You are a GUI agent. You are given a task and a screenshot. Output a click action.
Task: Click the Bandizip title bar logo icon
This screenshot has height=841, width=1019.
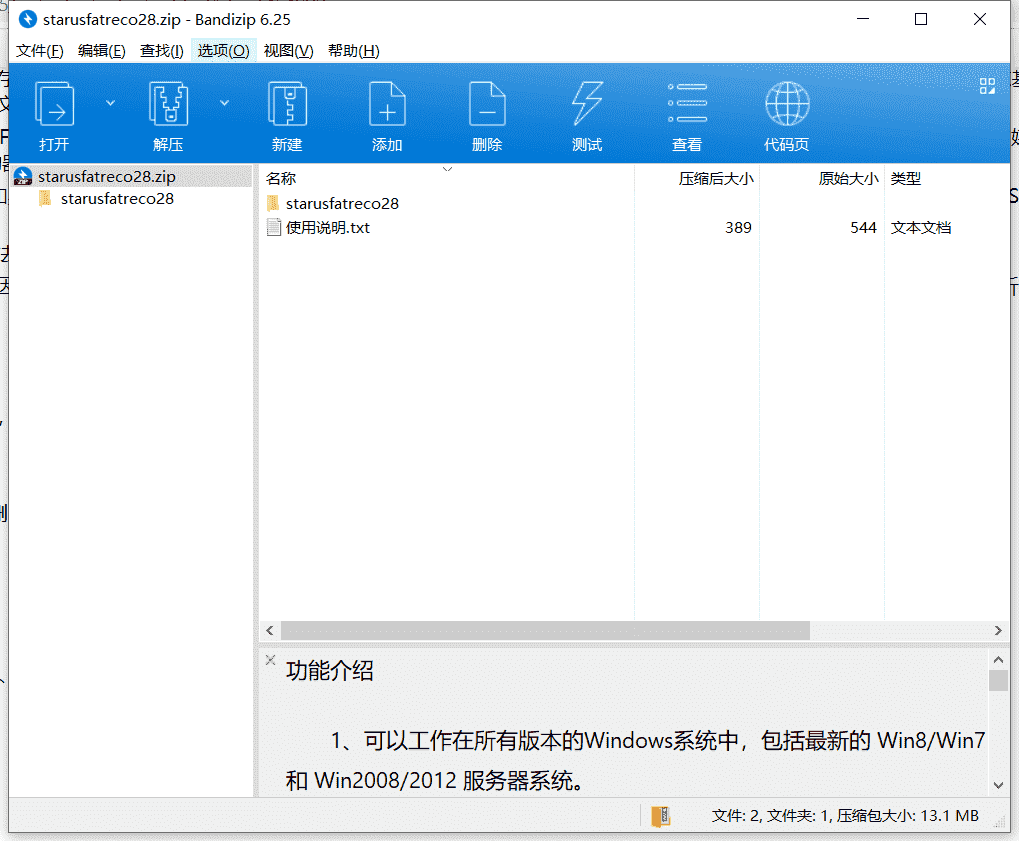coord(28,19)
